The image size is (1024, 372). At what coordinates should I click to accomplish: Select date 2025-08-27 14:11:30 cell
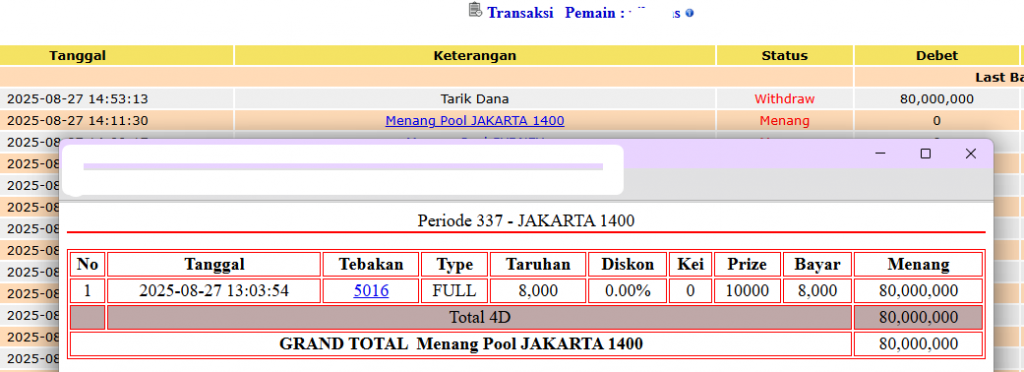coord(116,121)
